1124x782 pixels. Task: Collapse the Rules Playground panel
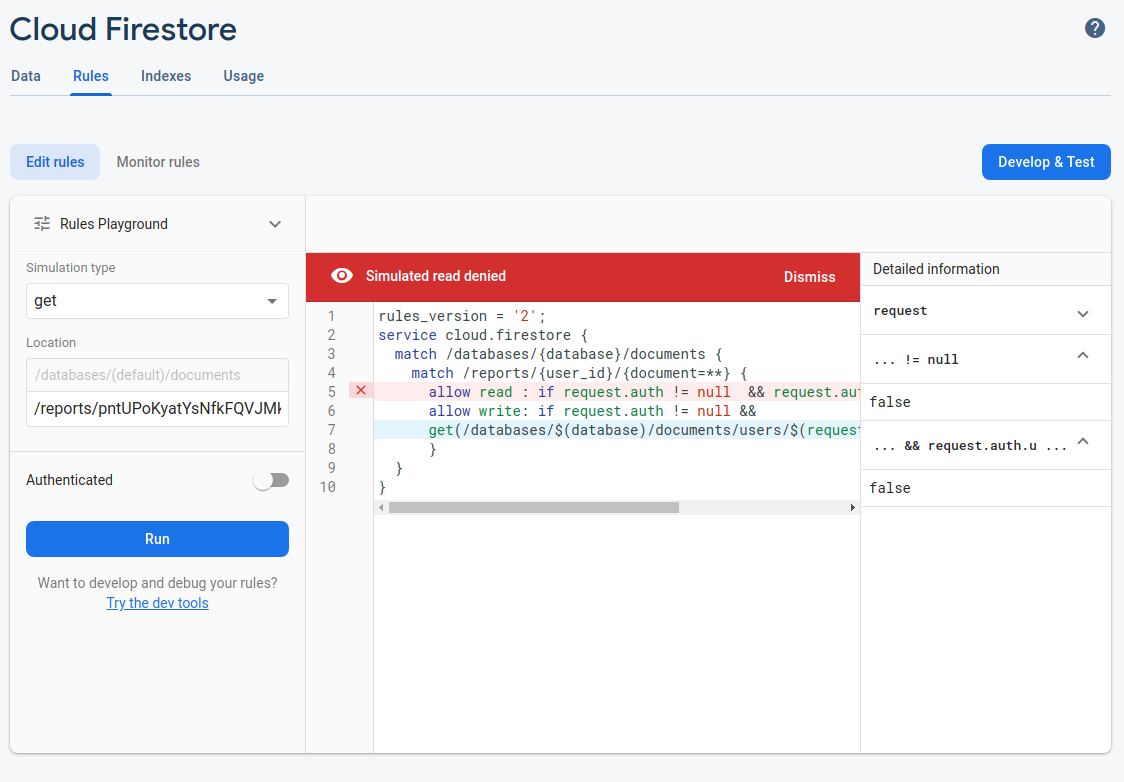(x=275, y=224)
